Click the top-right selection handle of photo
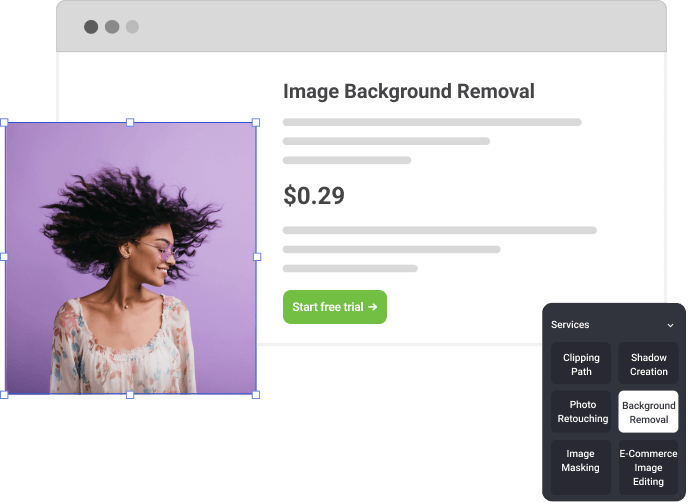 point(256,122)
